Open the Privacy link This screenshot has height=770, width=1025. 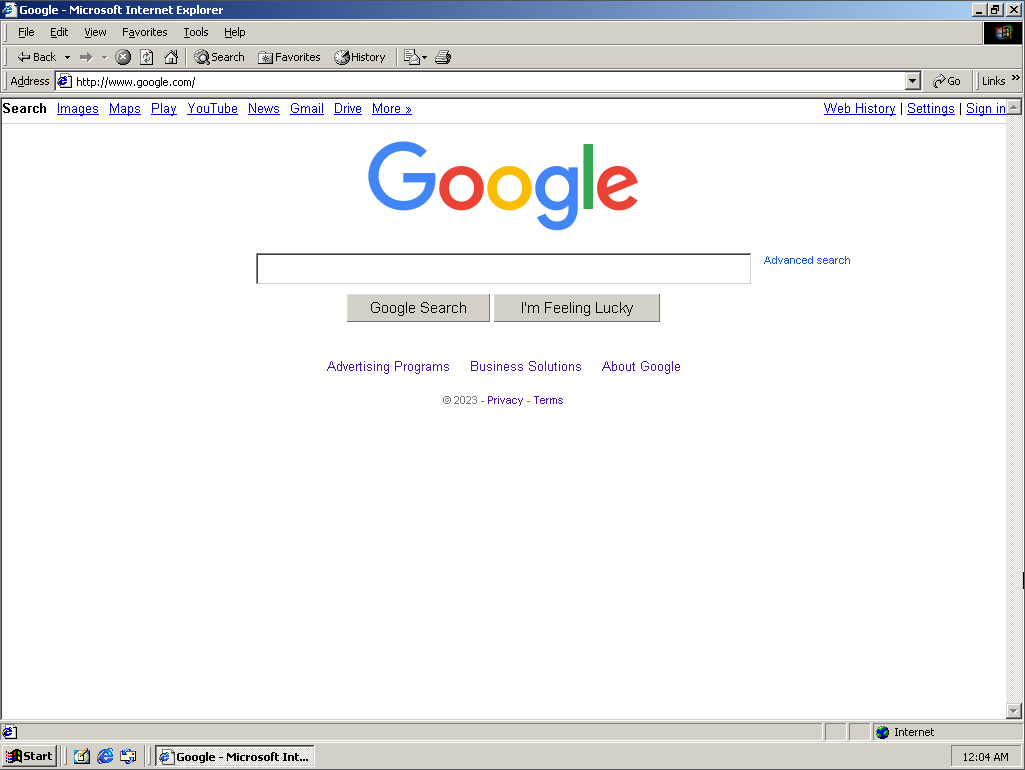(x=505, y=400)
